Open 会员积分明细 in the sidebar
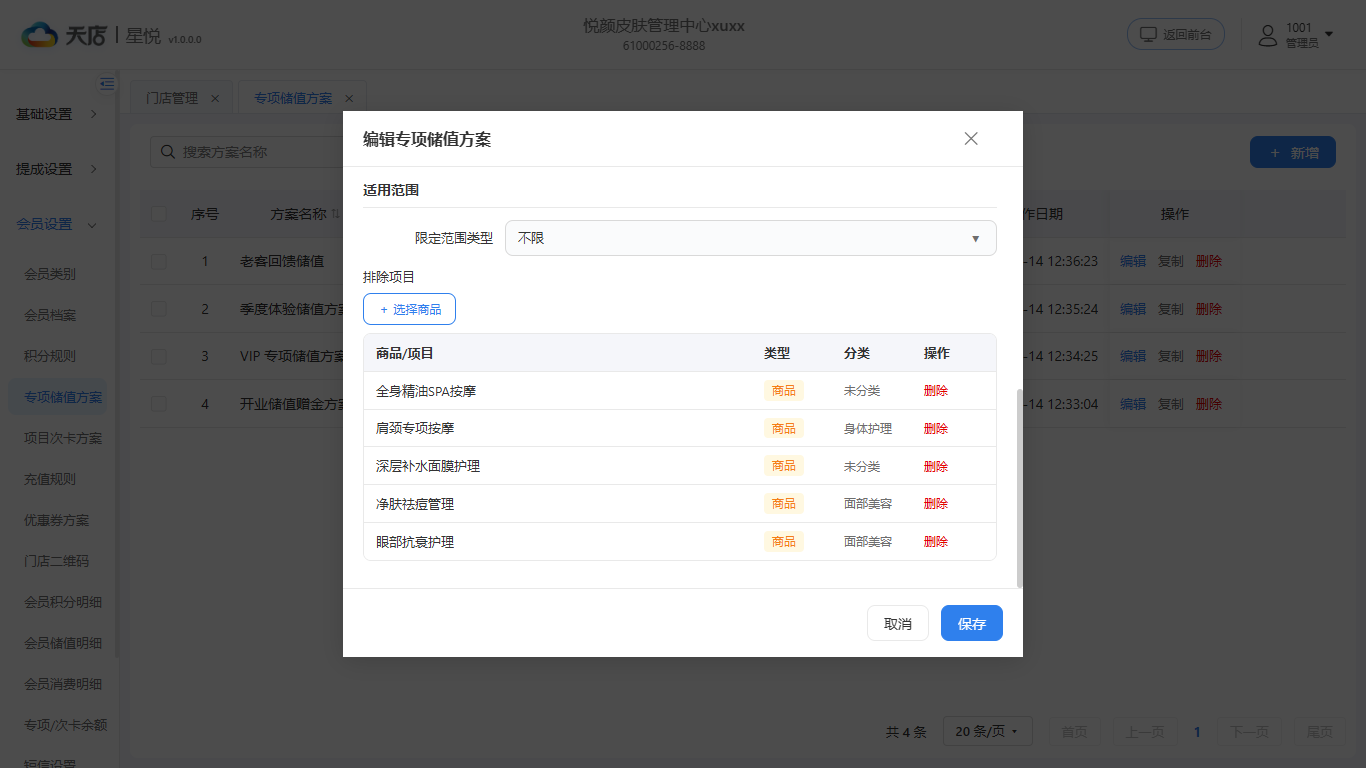Image resolution: width=1366 pixels, height=768 pixels. [x=63, y=602]
